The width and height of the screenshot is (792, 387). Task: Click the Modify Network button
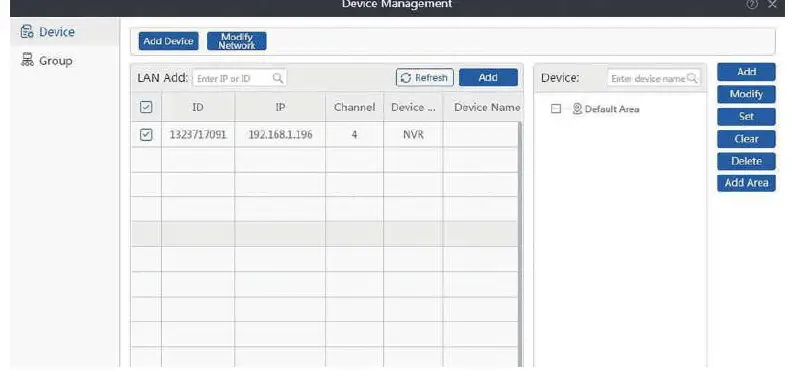point(236,41)
